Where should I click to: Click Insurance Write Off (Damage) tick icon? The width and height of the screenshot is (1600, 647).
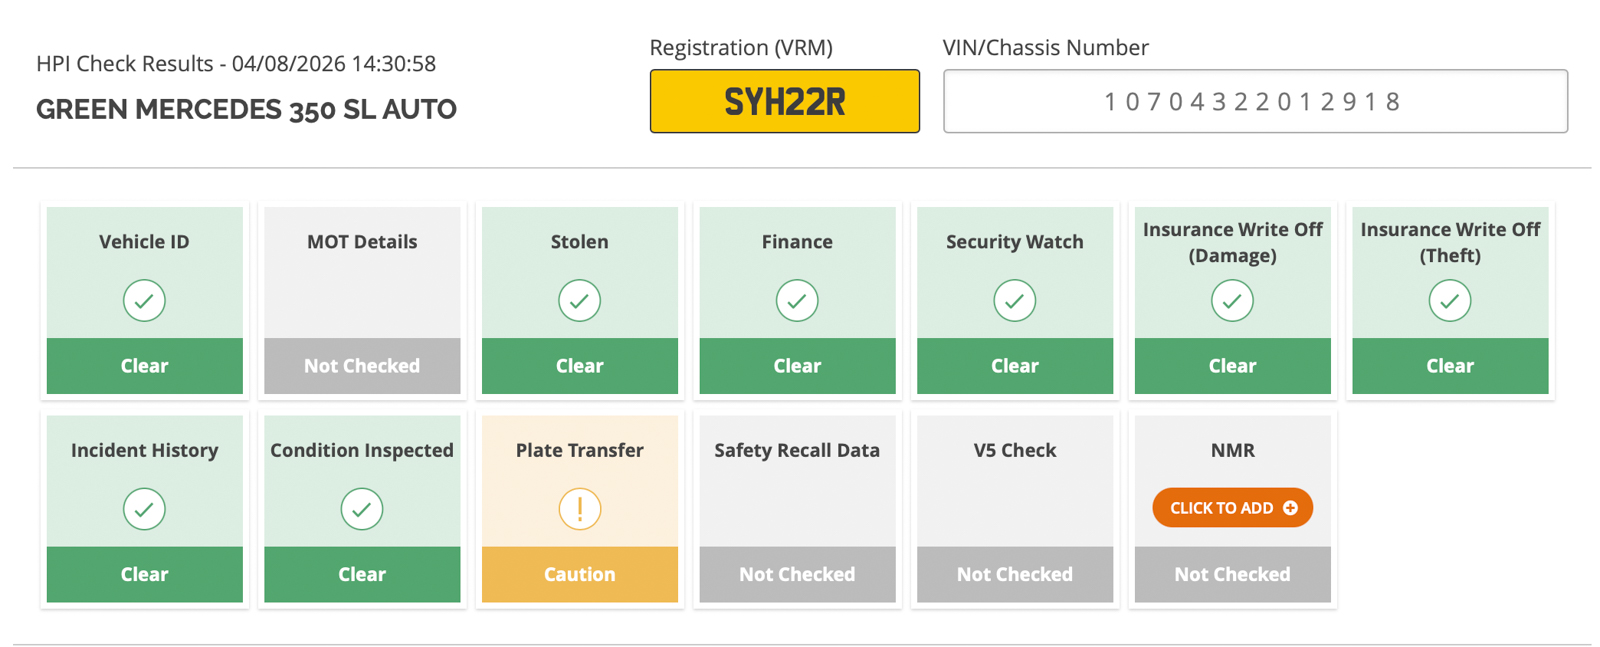(x=1232, y=300)
